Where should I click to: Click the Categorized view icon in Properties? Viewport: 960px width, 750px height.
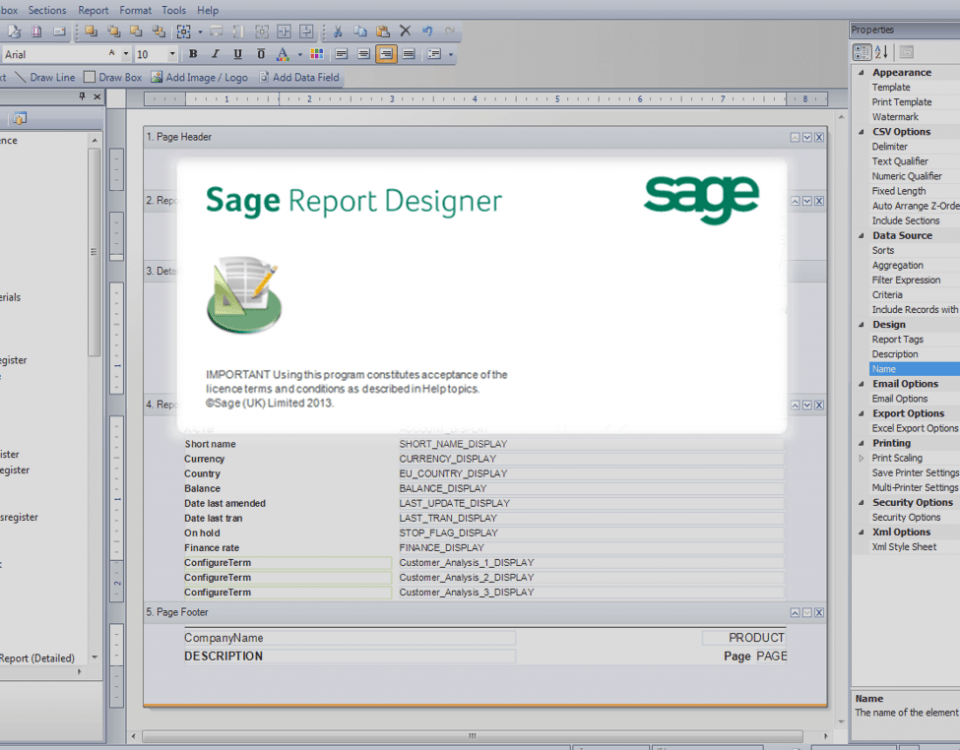click(862, 52)
